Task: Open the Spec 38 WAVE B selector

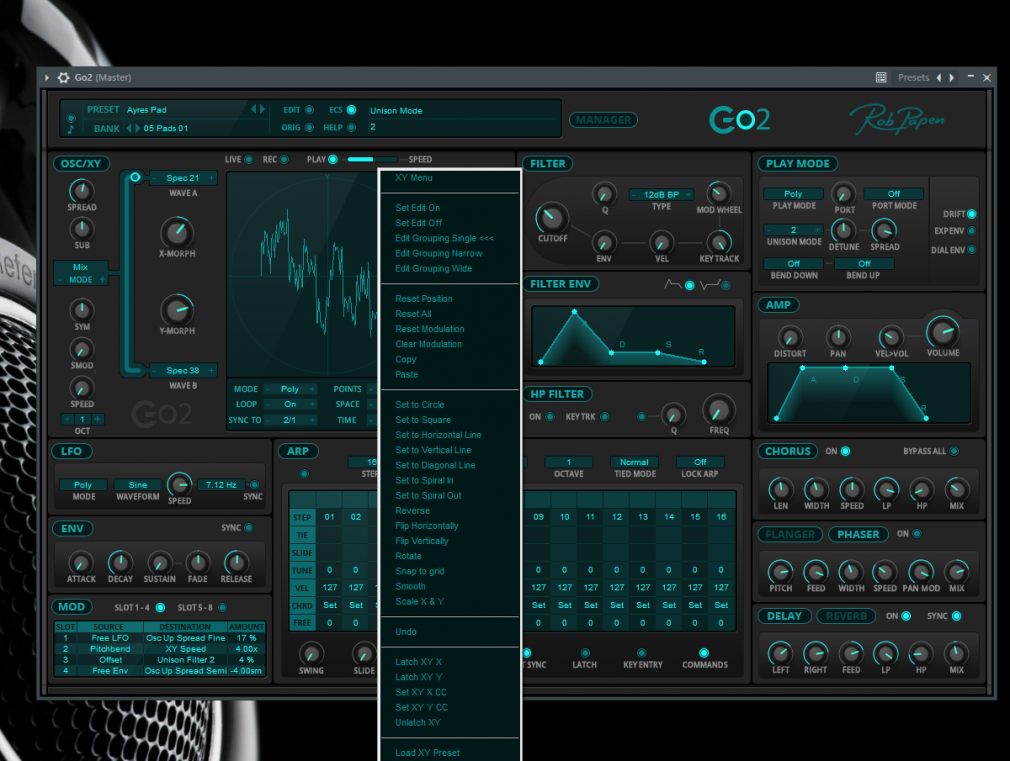Action: tap(183, 371)
